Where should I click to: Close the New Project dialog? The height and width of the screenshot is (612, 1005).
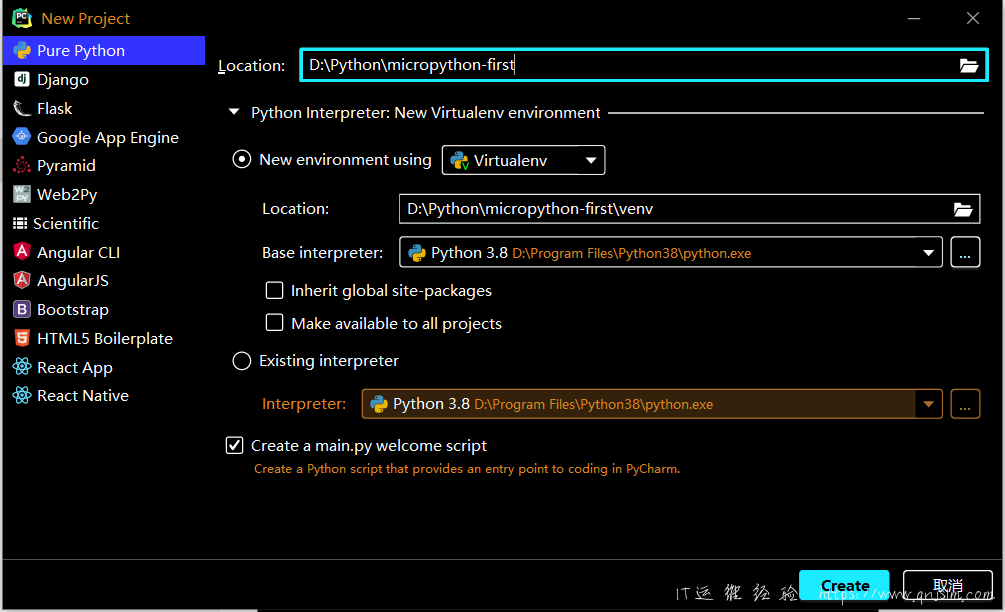coord(973,19)
